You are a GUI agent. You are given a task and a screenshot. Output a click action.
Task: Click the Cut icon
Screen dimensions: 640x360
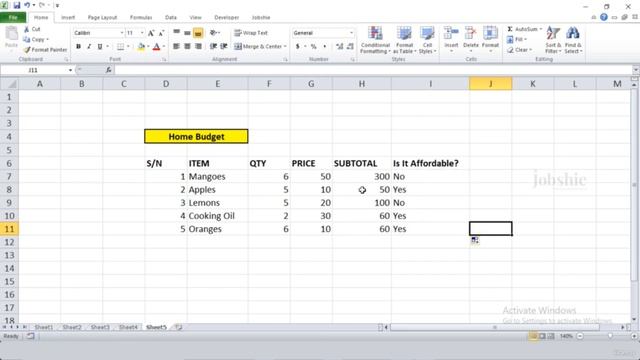click(x=27, y=29)
